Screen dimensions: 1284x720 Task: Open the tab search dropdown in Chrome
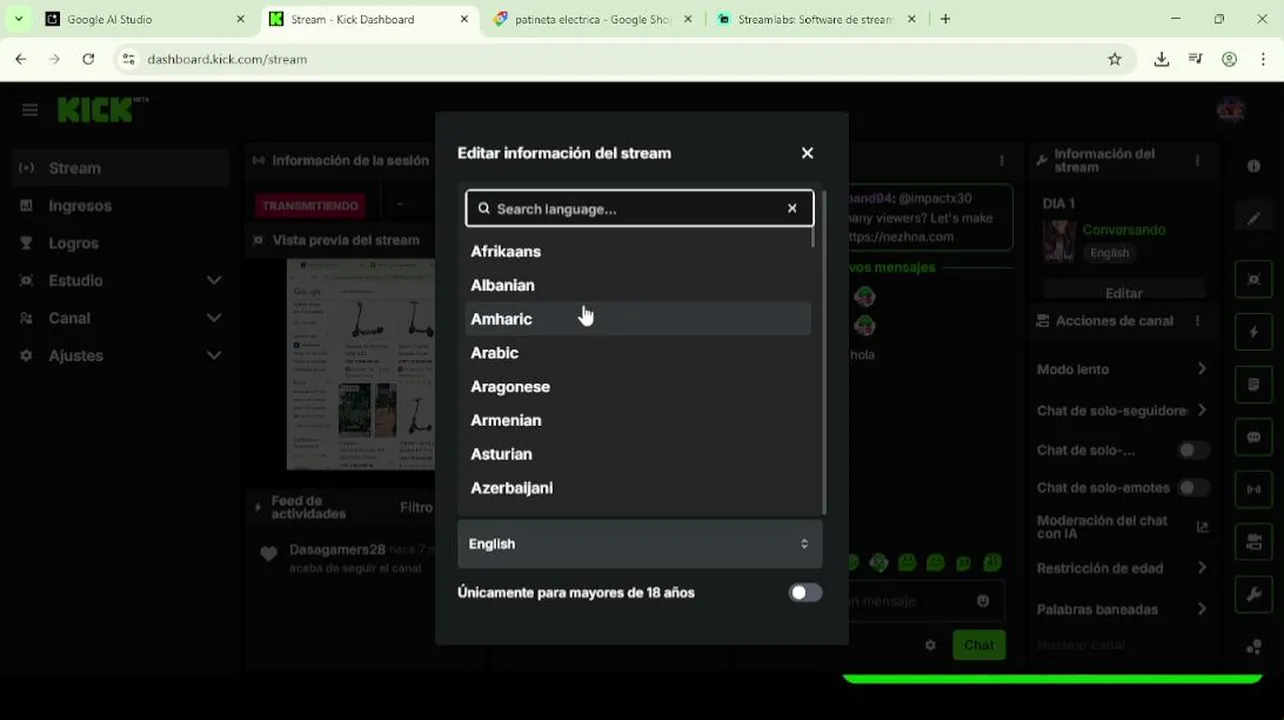tap(19, 19)
